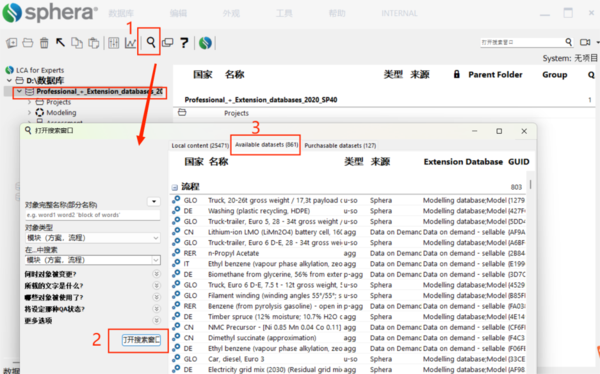Click the object name search input field
Image resolution: width=600 pixels, height=374 pixels.
tap(93, 215)
